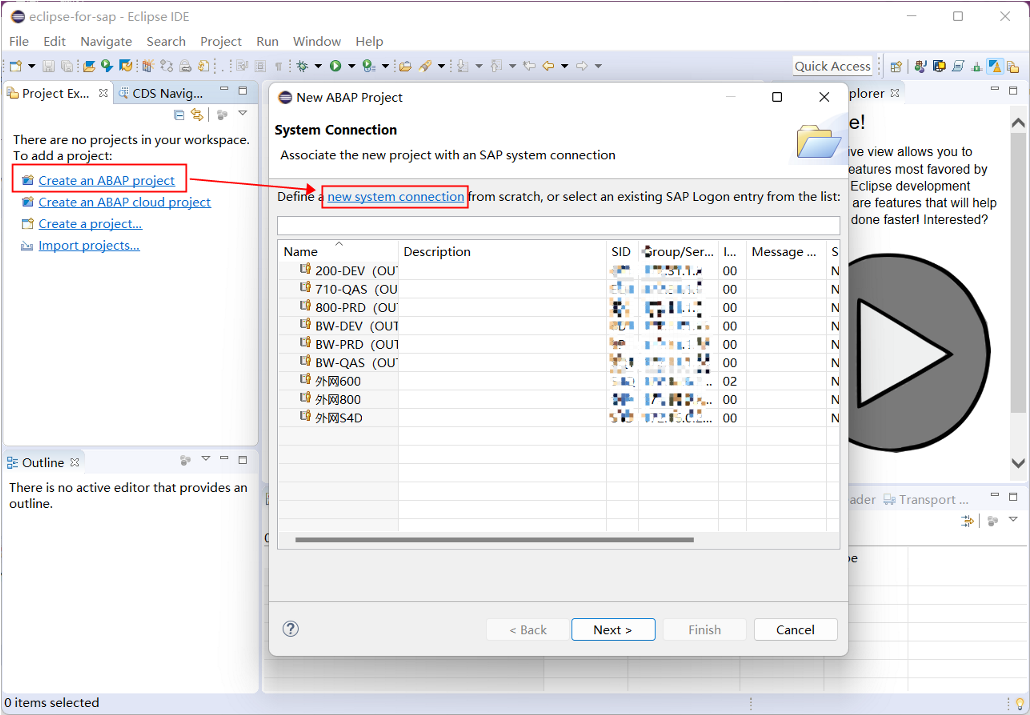Open the Forward history dropdown arrow
Image resolution: width=1030 pixels, height=715 pixels.
pos(598,66)
